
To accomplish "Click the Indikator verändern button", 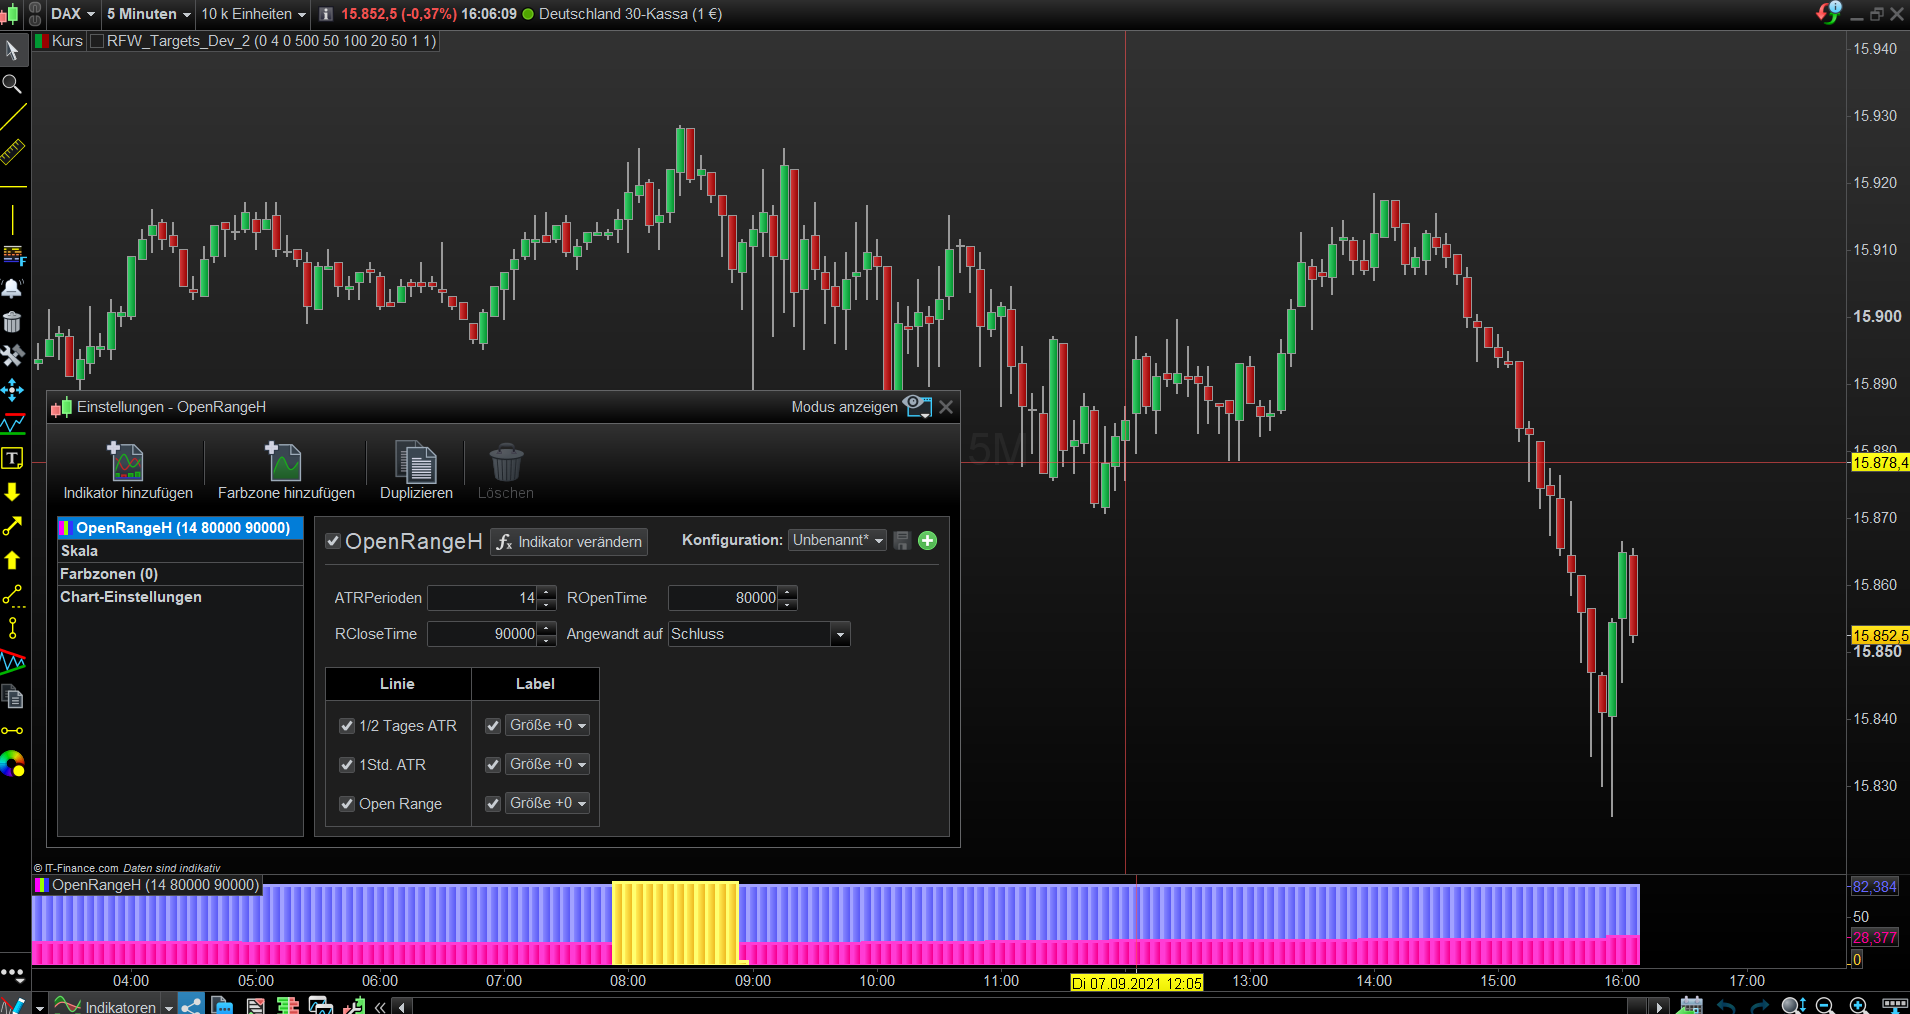I will point(569,542).
